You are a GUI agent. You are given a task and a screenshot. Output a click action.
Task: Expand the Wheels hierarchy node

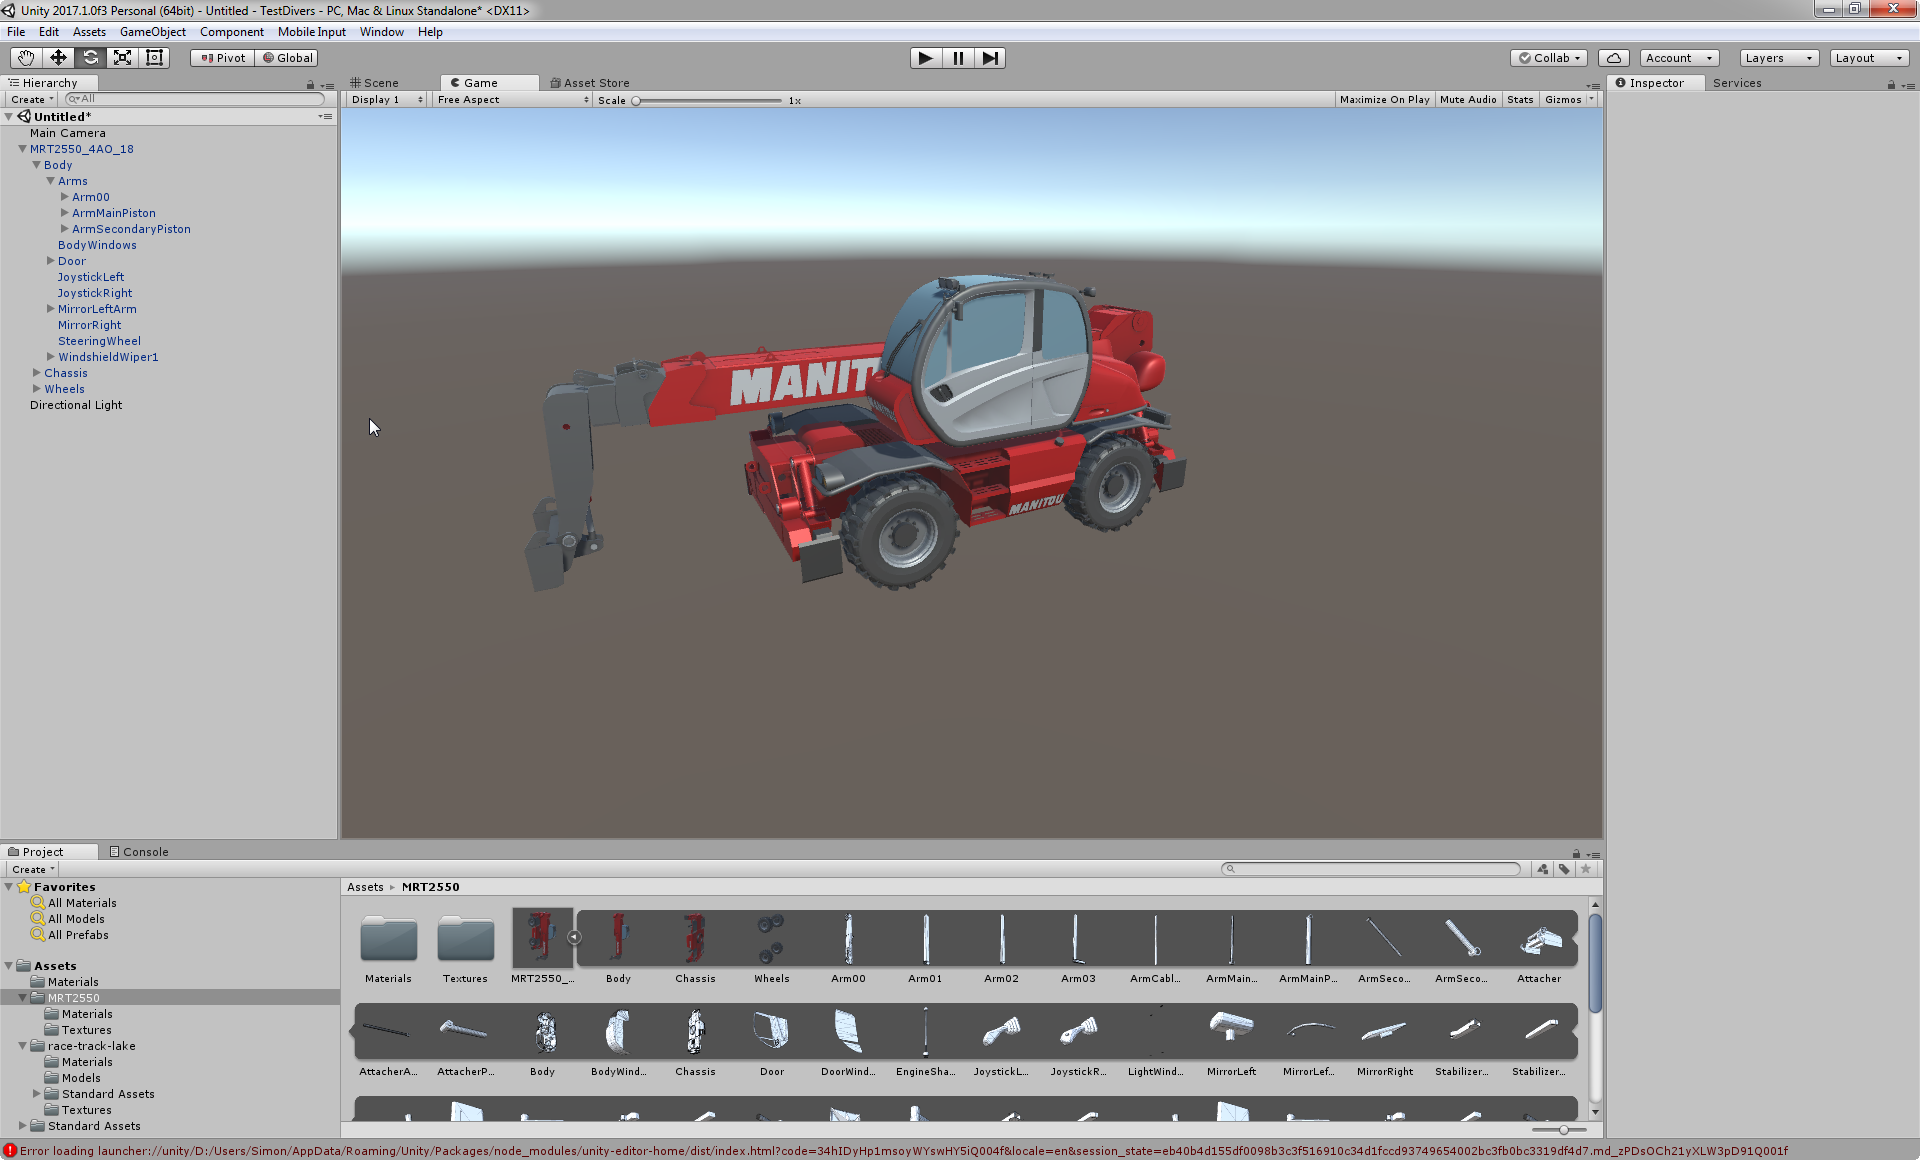[x=37, y=389]
